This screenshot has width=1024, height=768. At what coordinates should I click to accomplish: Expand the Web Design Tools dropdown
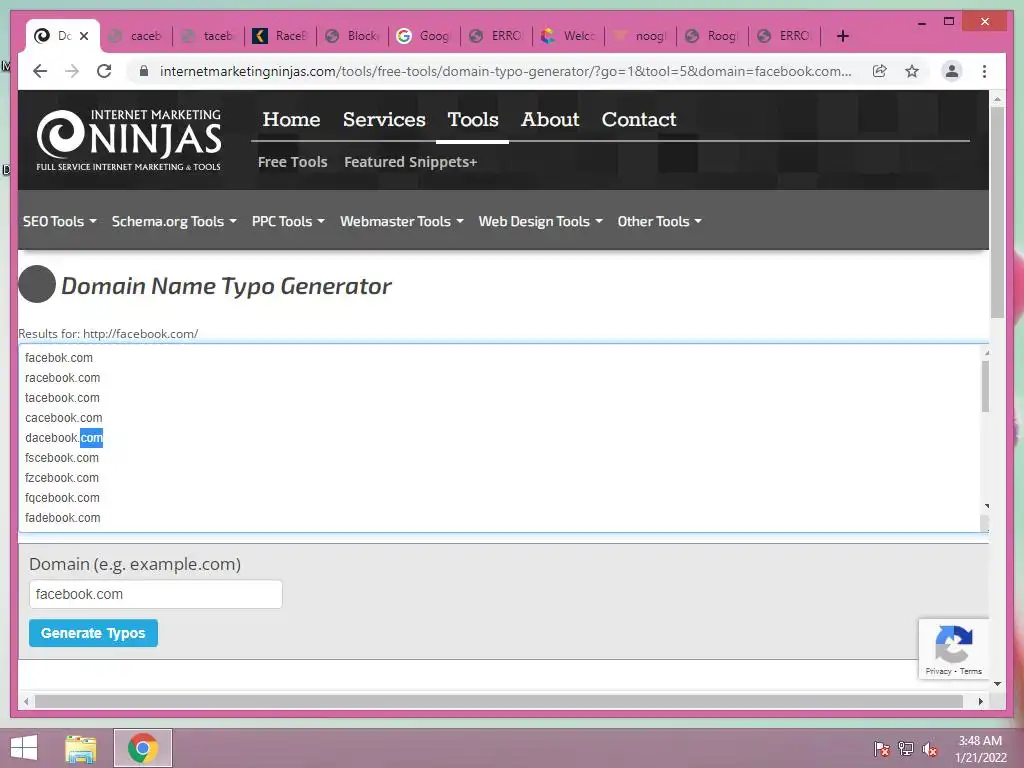point(540,221)
